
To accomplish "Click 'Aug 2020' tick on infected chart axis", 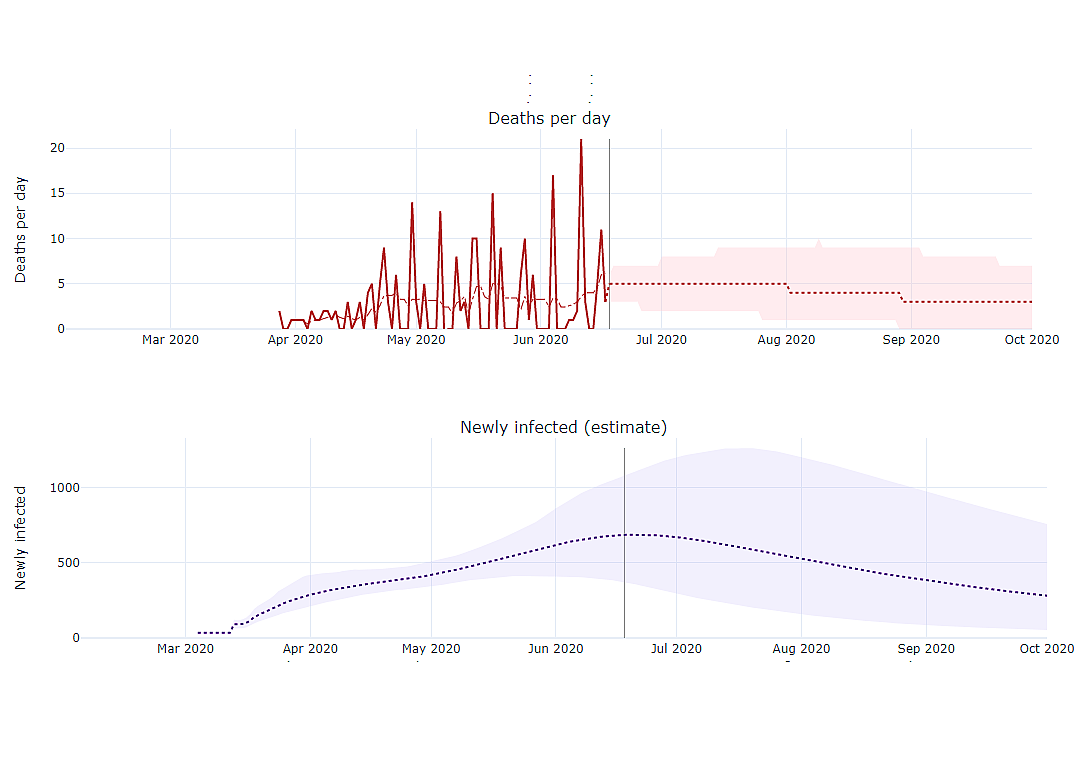I will [x=801, y=649].
